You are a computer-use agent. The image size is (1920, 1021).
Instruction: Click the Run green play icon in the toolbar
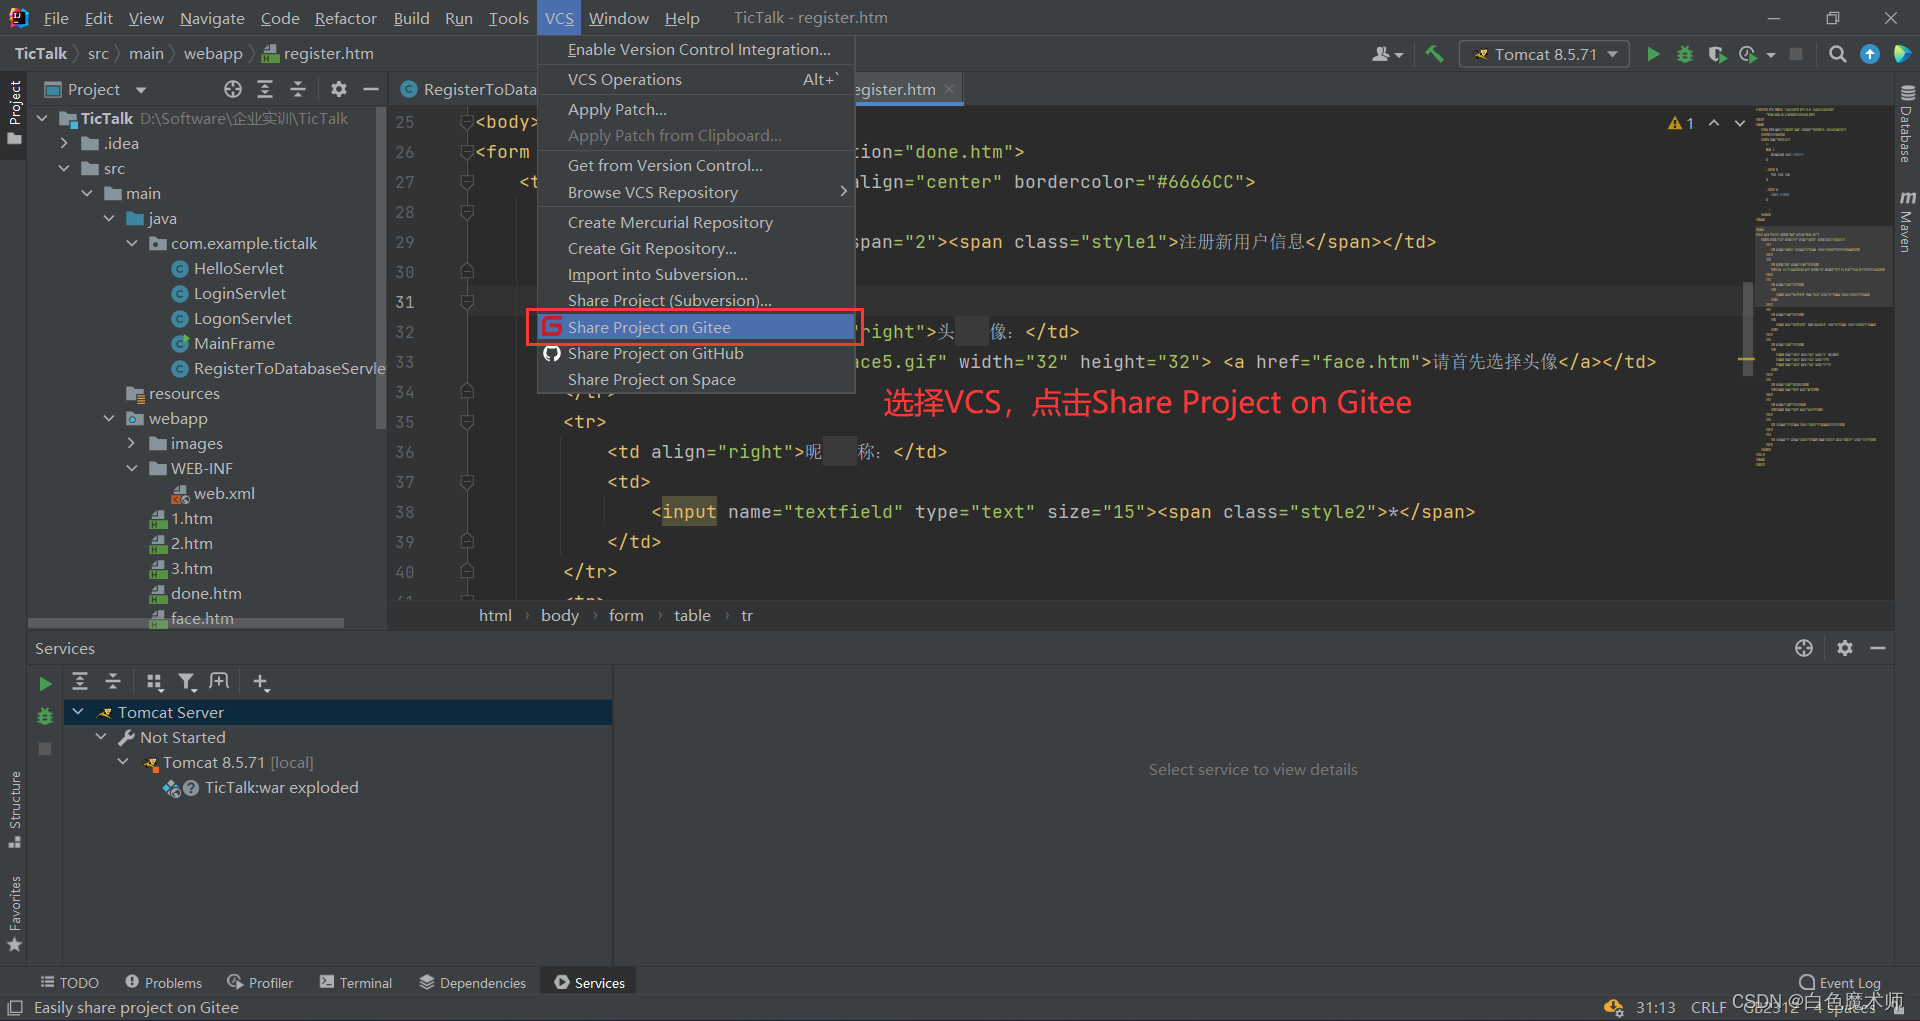1653,54
